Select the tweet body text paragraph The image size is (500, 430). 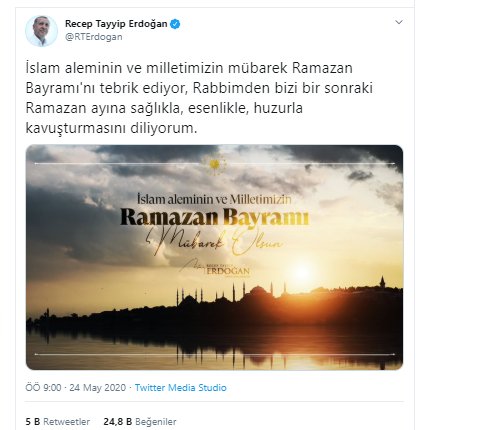click(x=199, y=98)
